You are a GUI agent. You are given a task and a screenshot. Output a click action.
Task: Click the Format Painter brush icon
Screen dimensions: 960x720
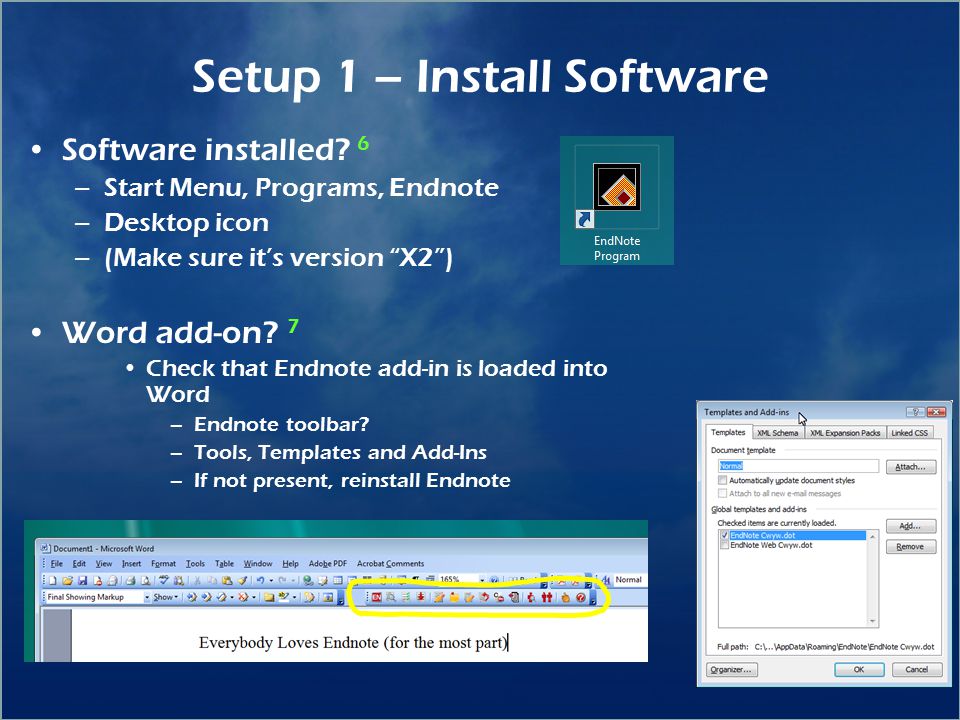[243, 580]
